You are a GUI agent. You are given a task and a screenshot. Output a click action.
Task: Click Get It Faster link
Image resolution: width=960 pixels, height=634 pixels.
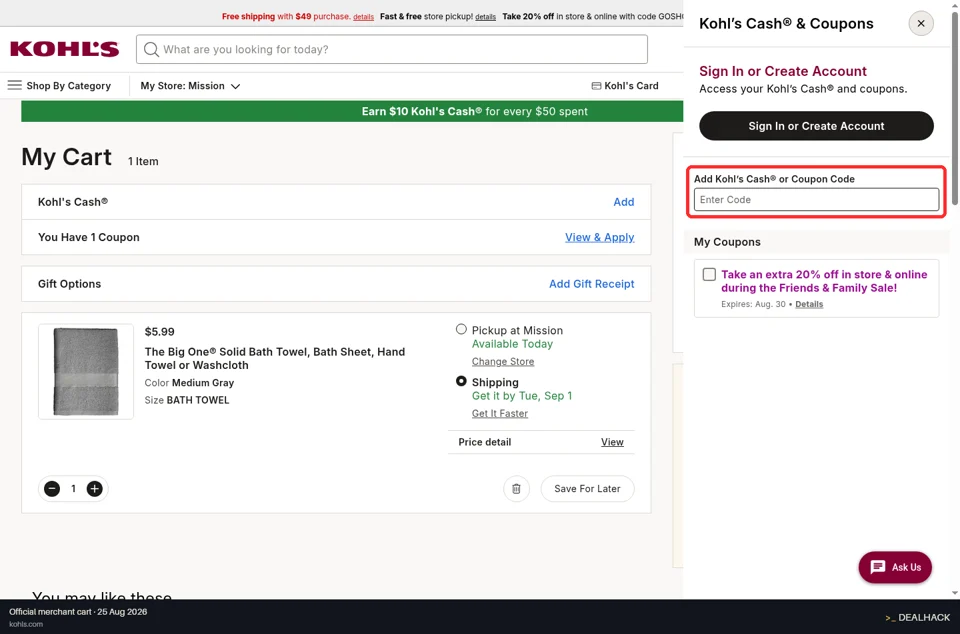(500, 414)
